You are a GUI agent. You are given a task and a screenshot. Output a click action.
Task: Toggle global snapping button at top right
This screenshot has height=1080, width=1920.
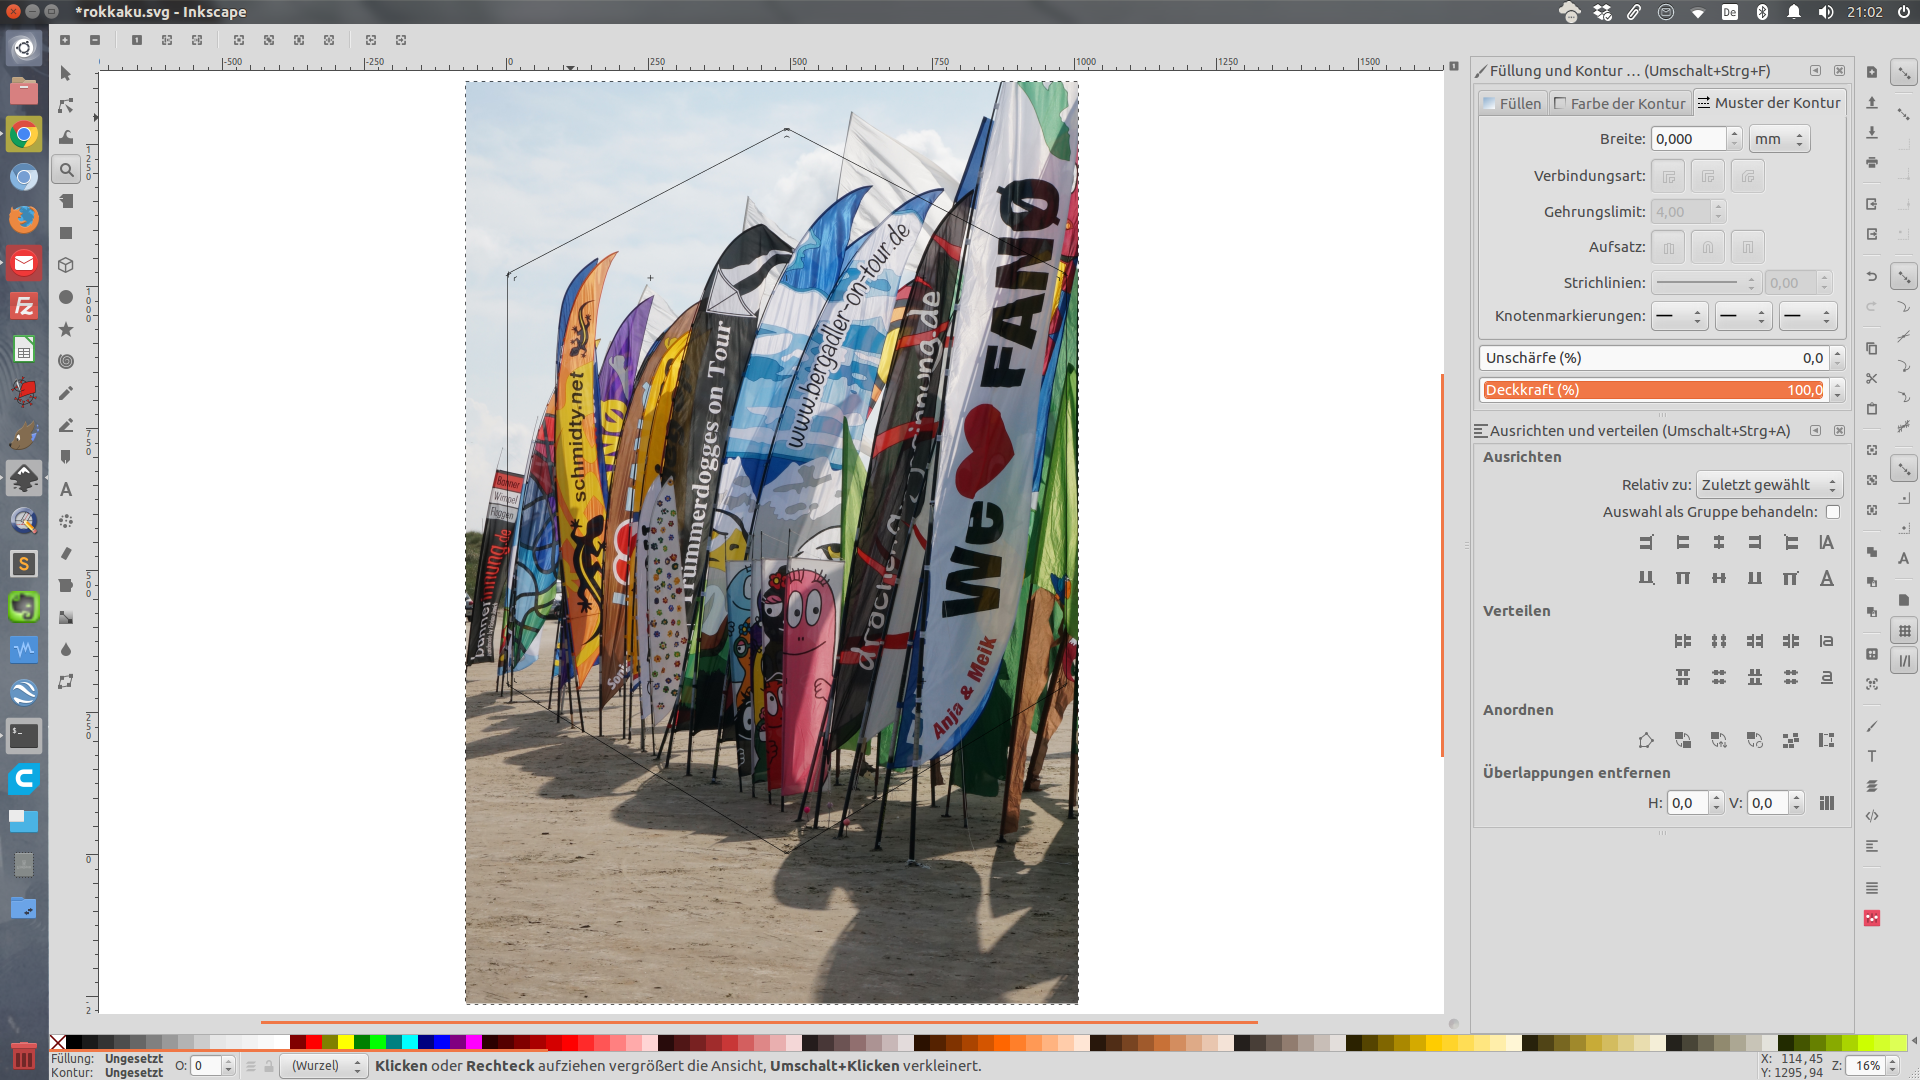click(1904, 73)
